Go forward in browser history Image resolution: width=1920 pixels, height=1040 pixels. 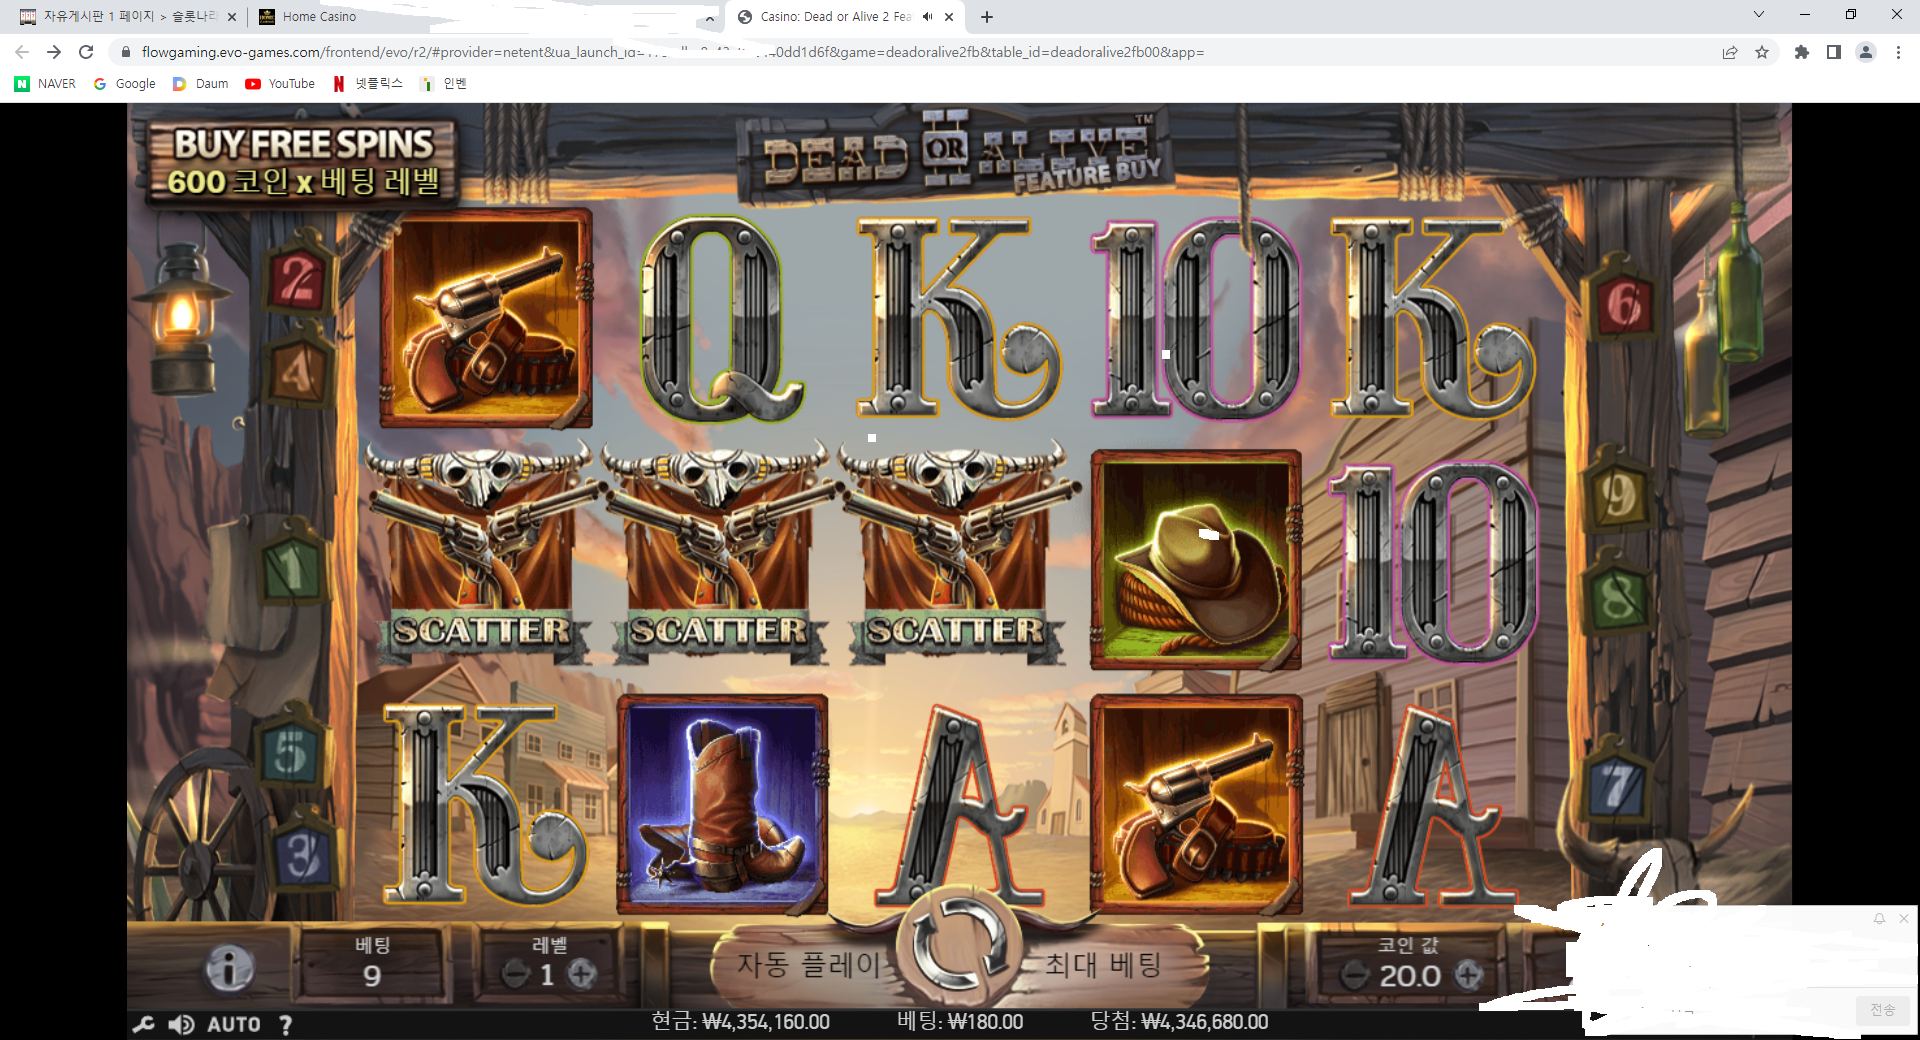coord(54,52)
